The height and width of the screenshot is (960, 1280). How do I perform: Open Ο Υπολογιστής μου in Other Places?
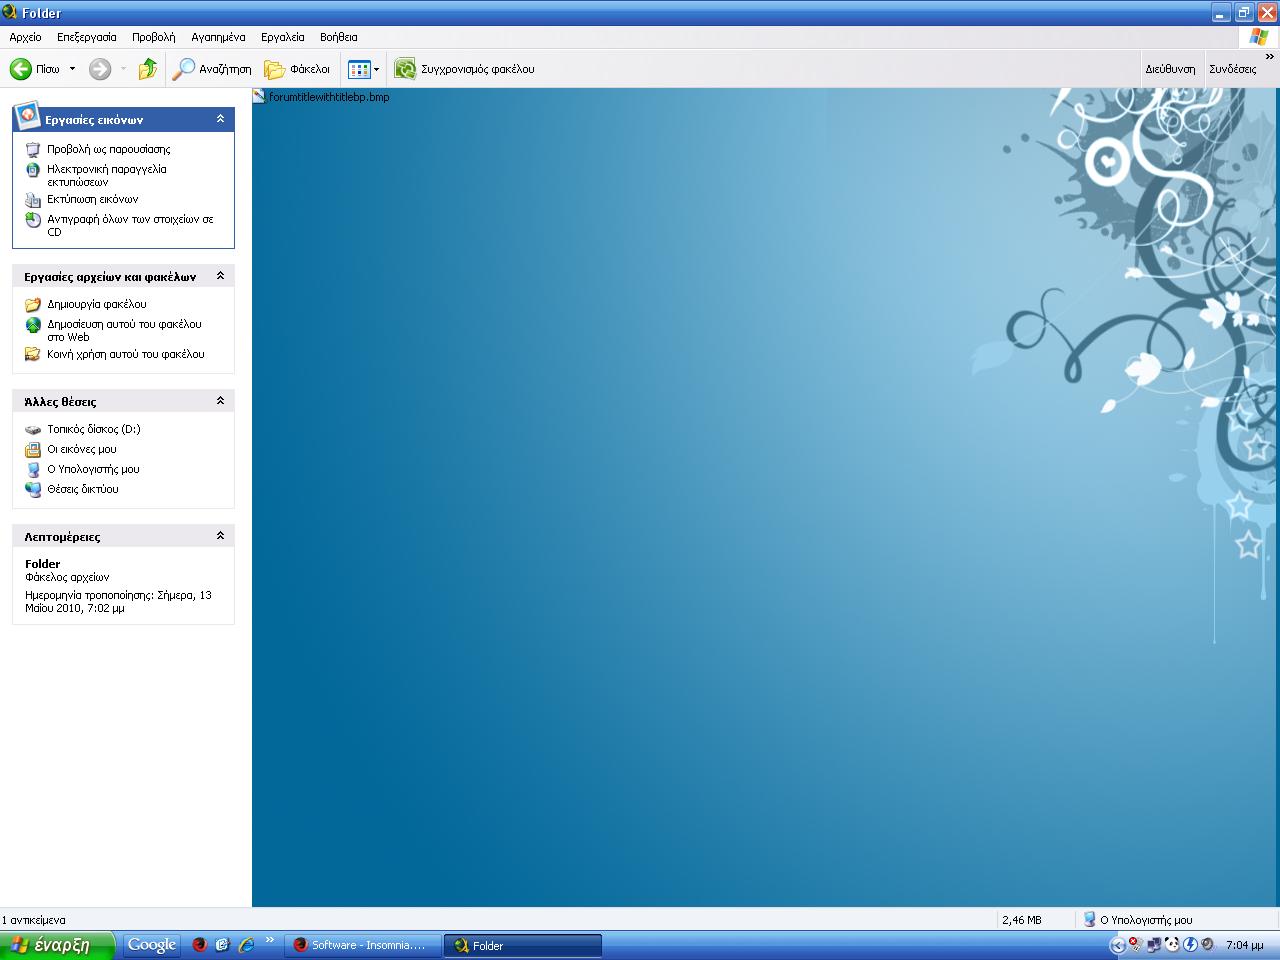[93, 469]
